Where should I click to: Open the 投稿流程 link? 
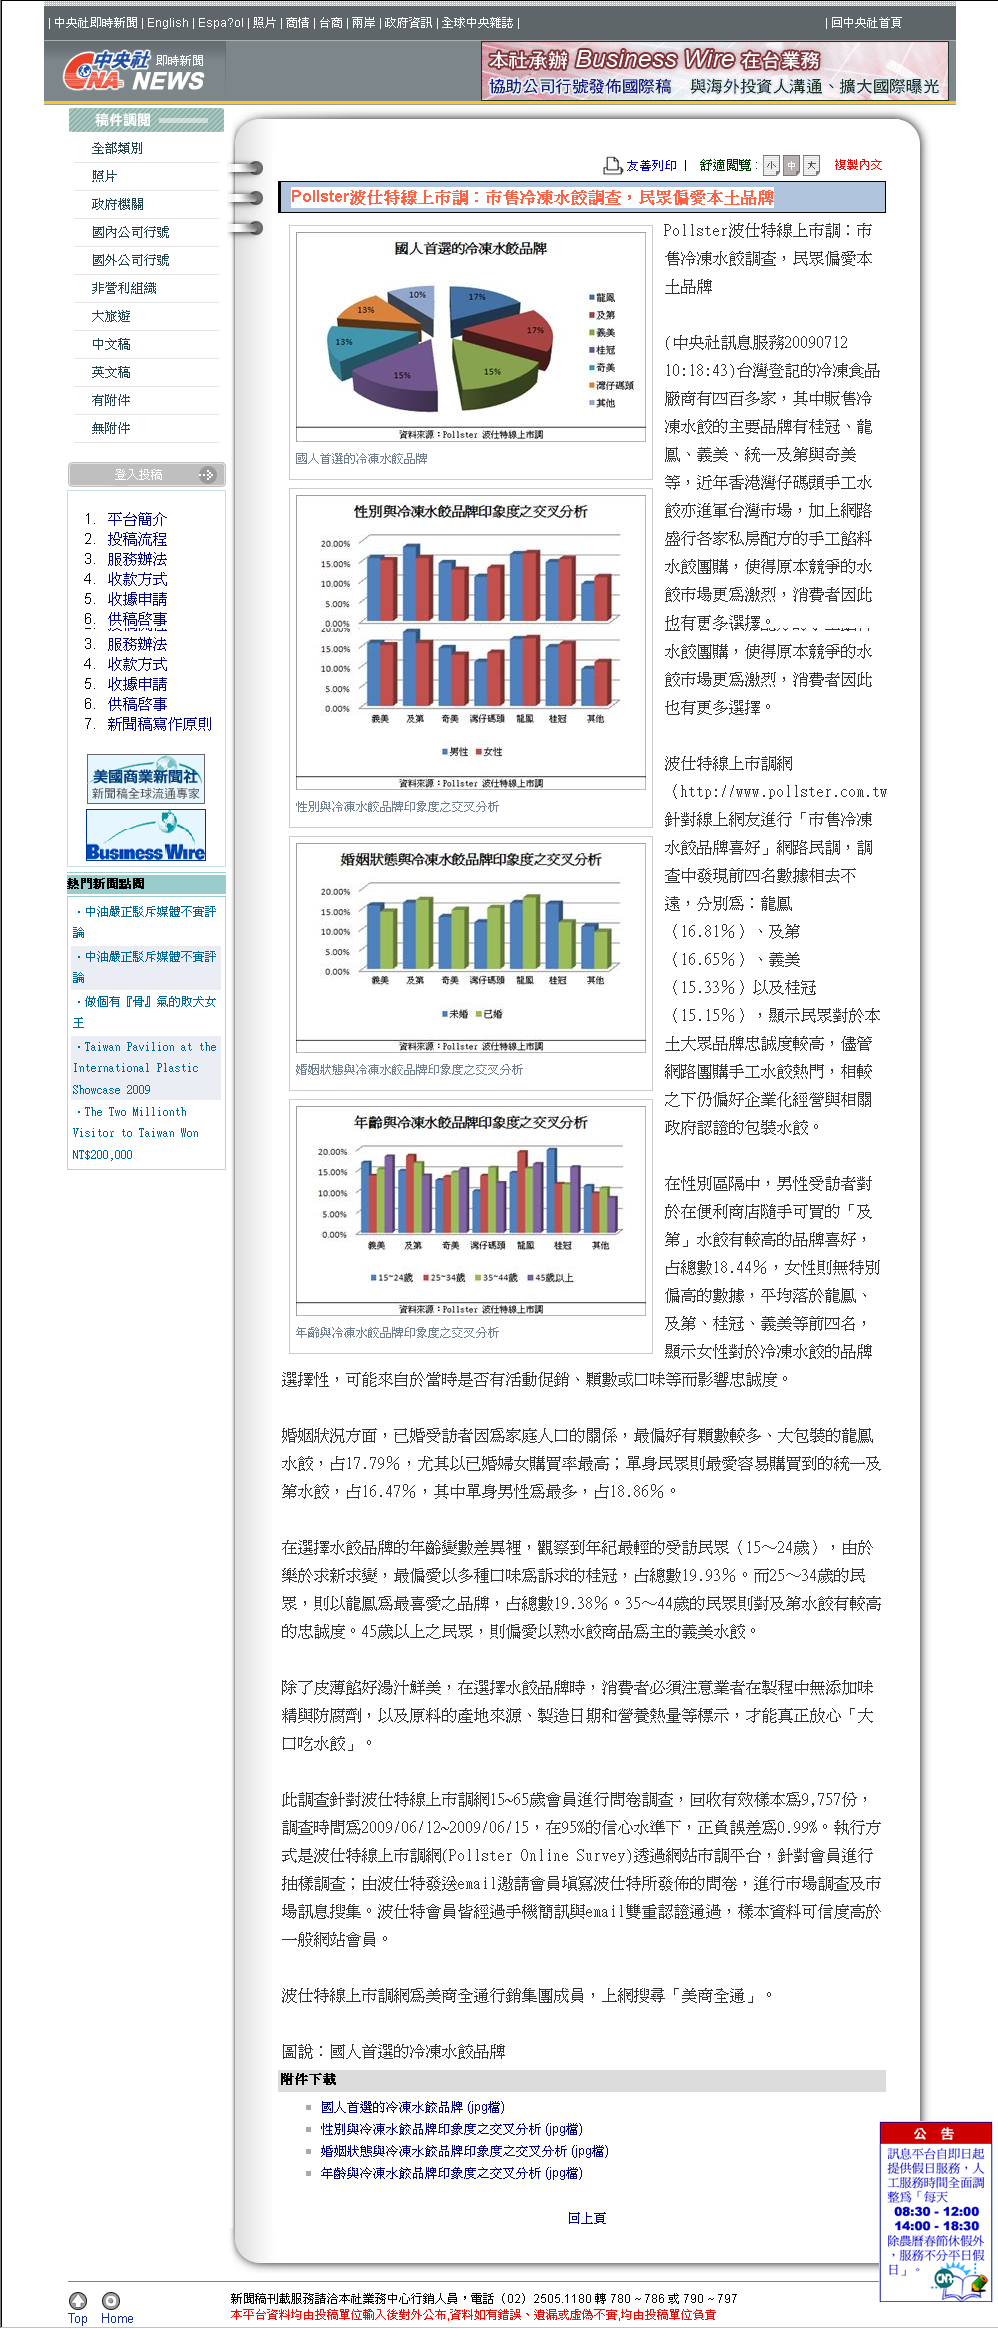[137, 539]
